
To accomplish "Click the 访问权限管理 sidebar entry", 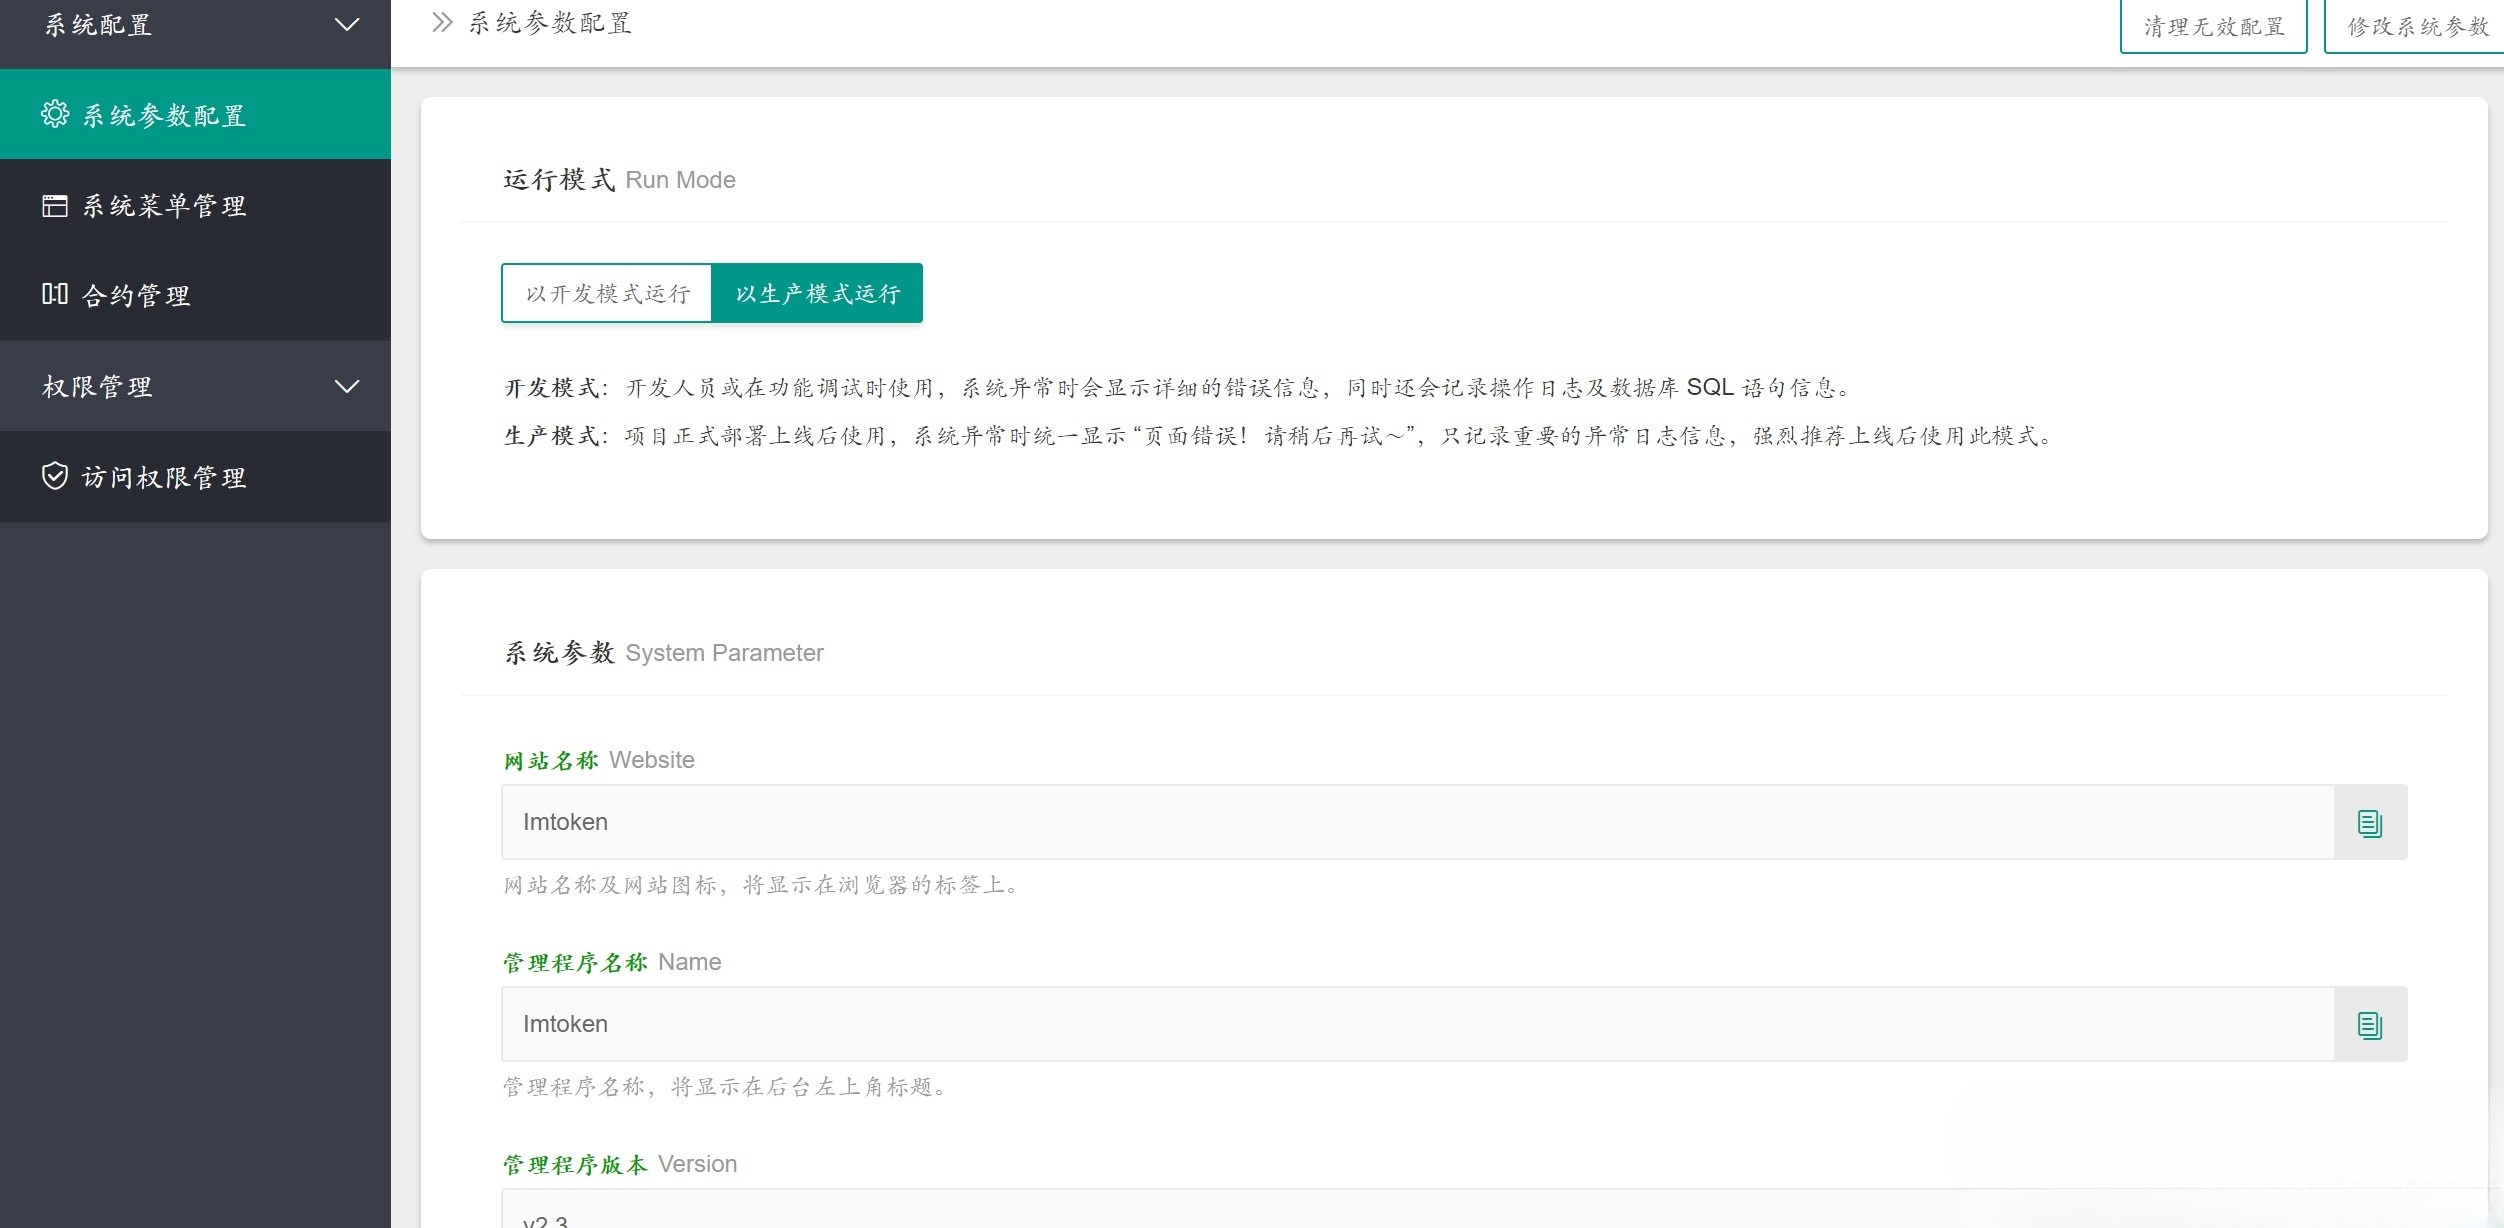I will [165, 477].
